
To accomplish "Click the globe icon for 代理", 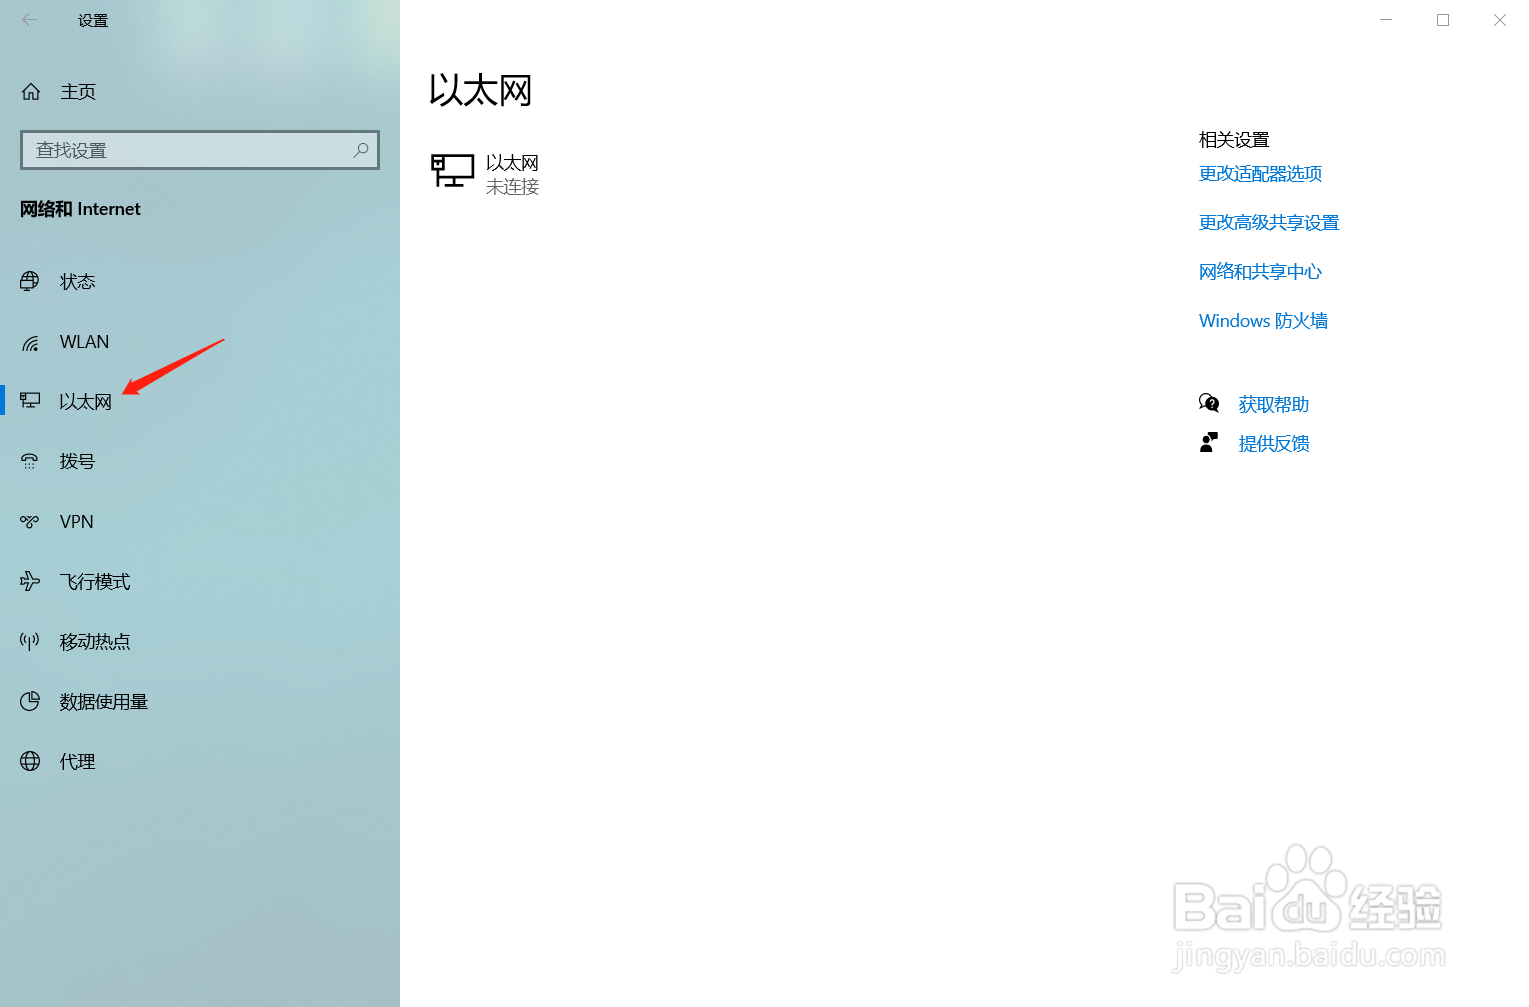I will click(x=30, y=761).
